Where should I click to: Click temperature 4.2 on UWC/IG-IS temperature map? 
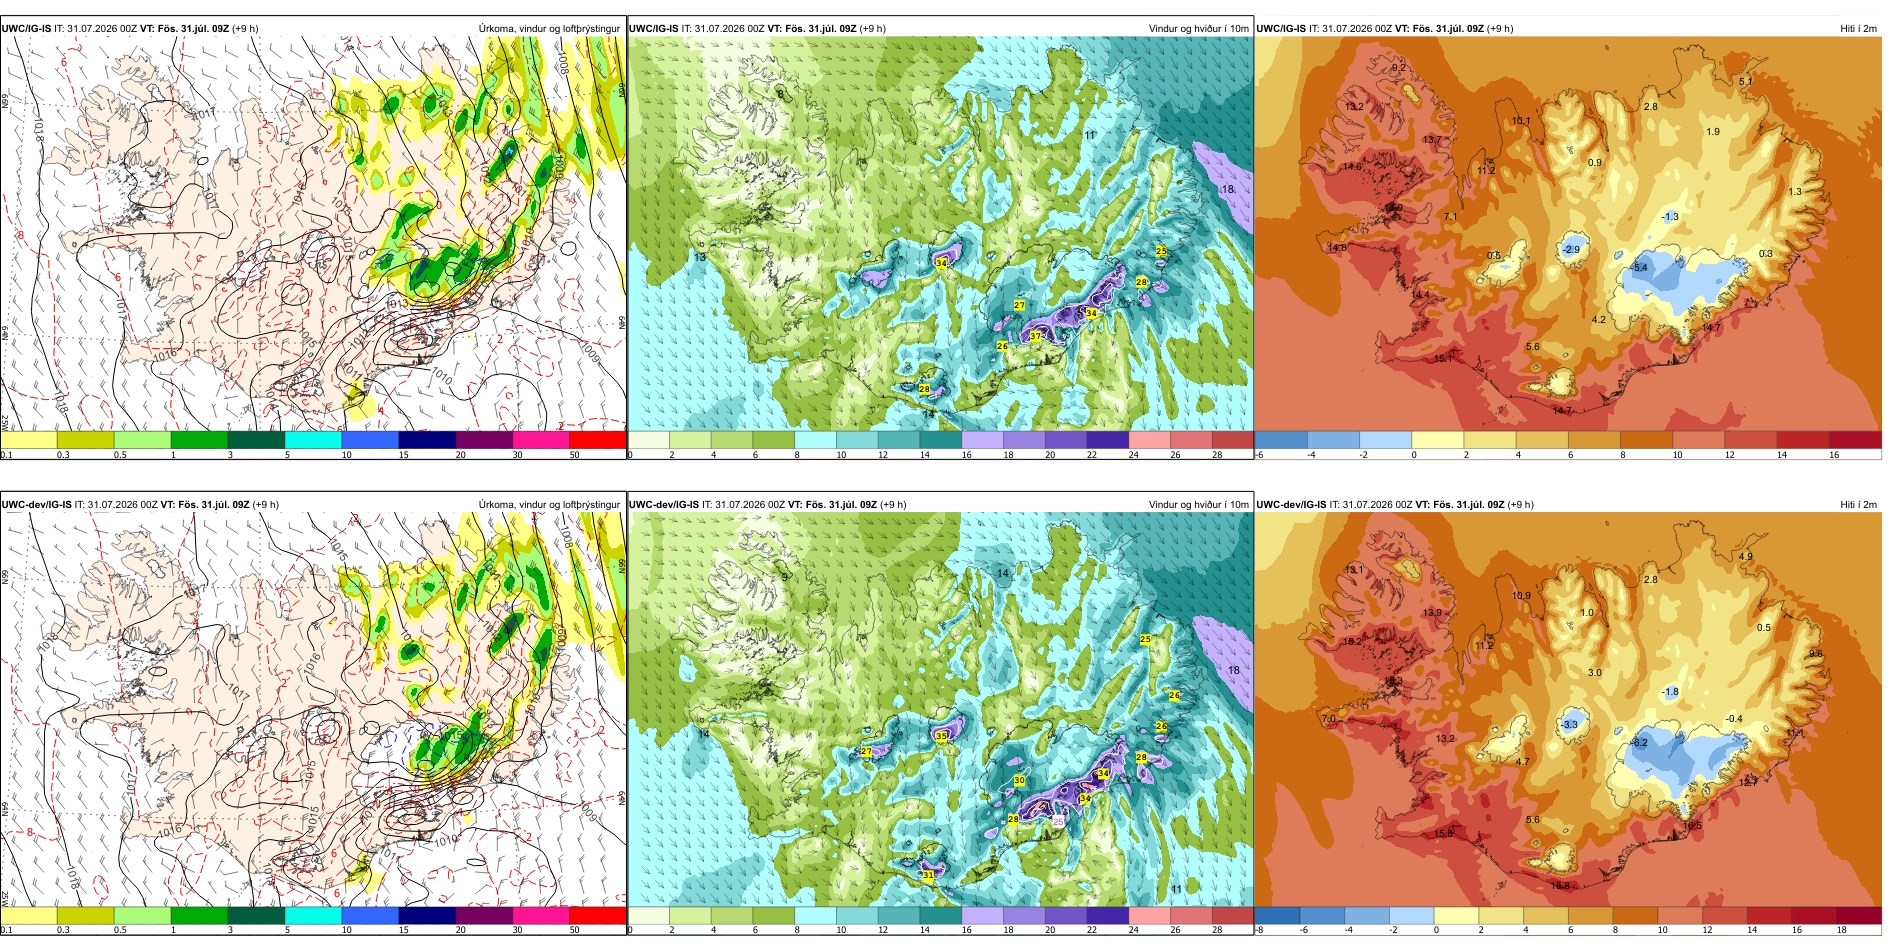pos(1599,320)
